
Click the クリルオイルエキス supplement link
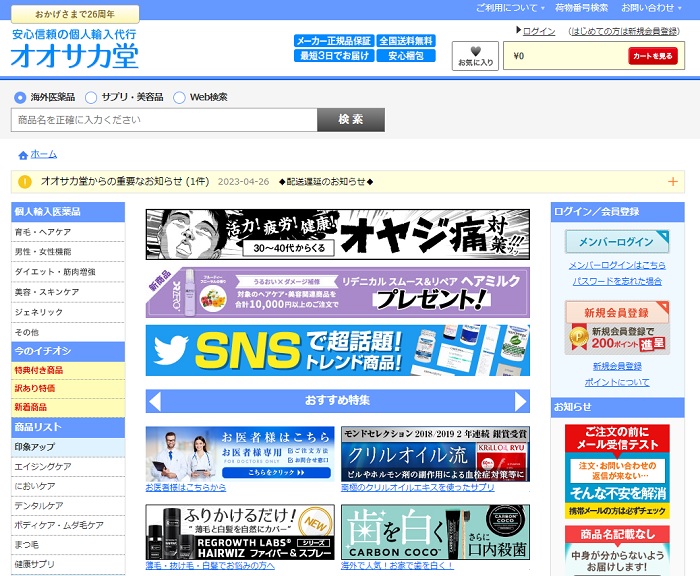[x=417, y=488]
